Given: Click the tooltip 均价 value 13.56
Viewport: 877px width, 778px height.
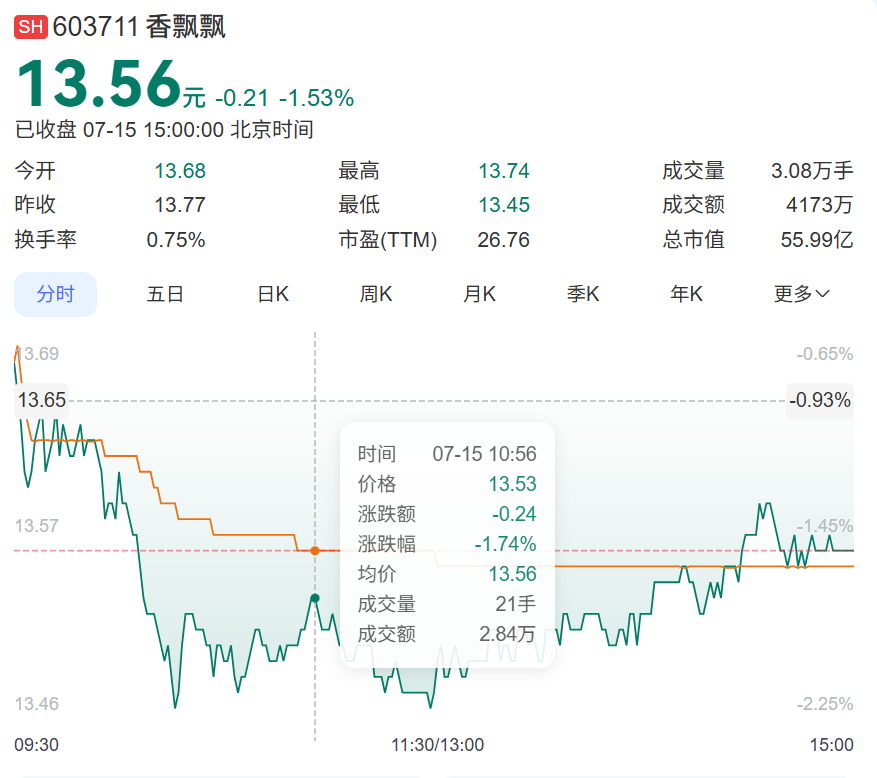Looking at the screenshot, I should (512, 574).
